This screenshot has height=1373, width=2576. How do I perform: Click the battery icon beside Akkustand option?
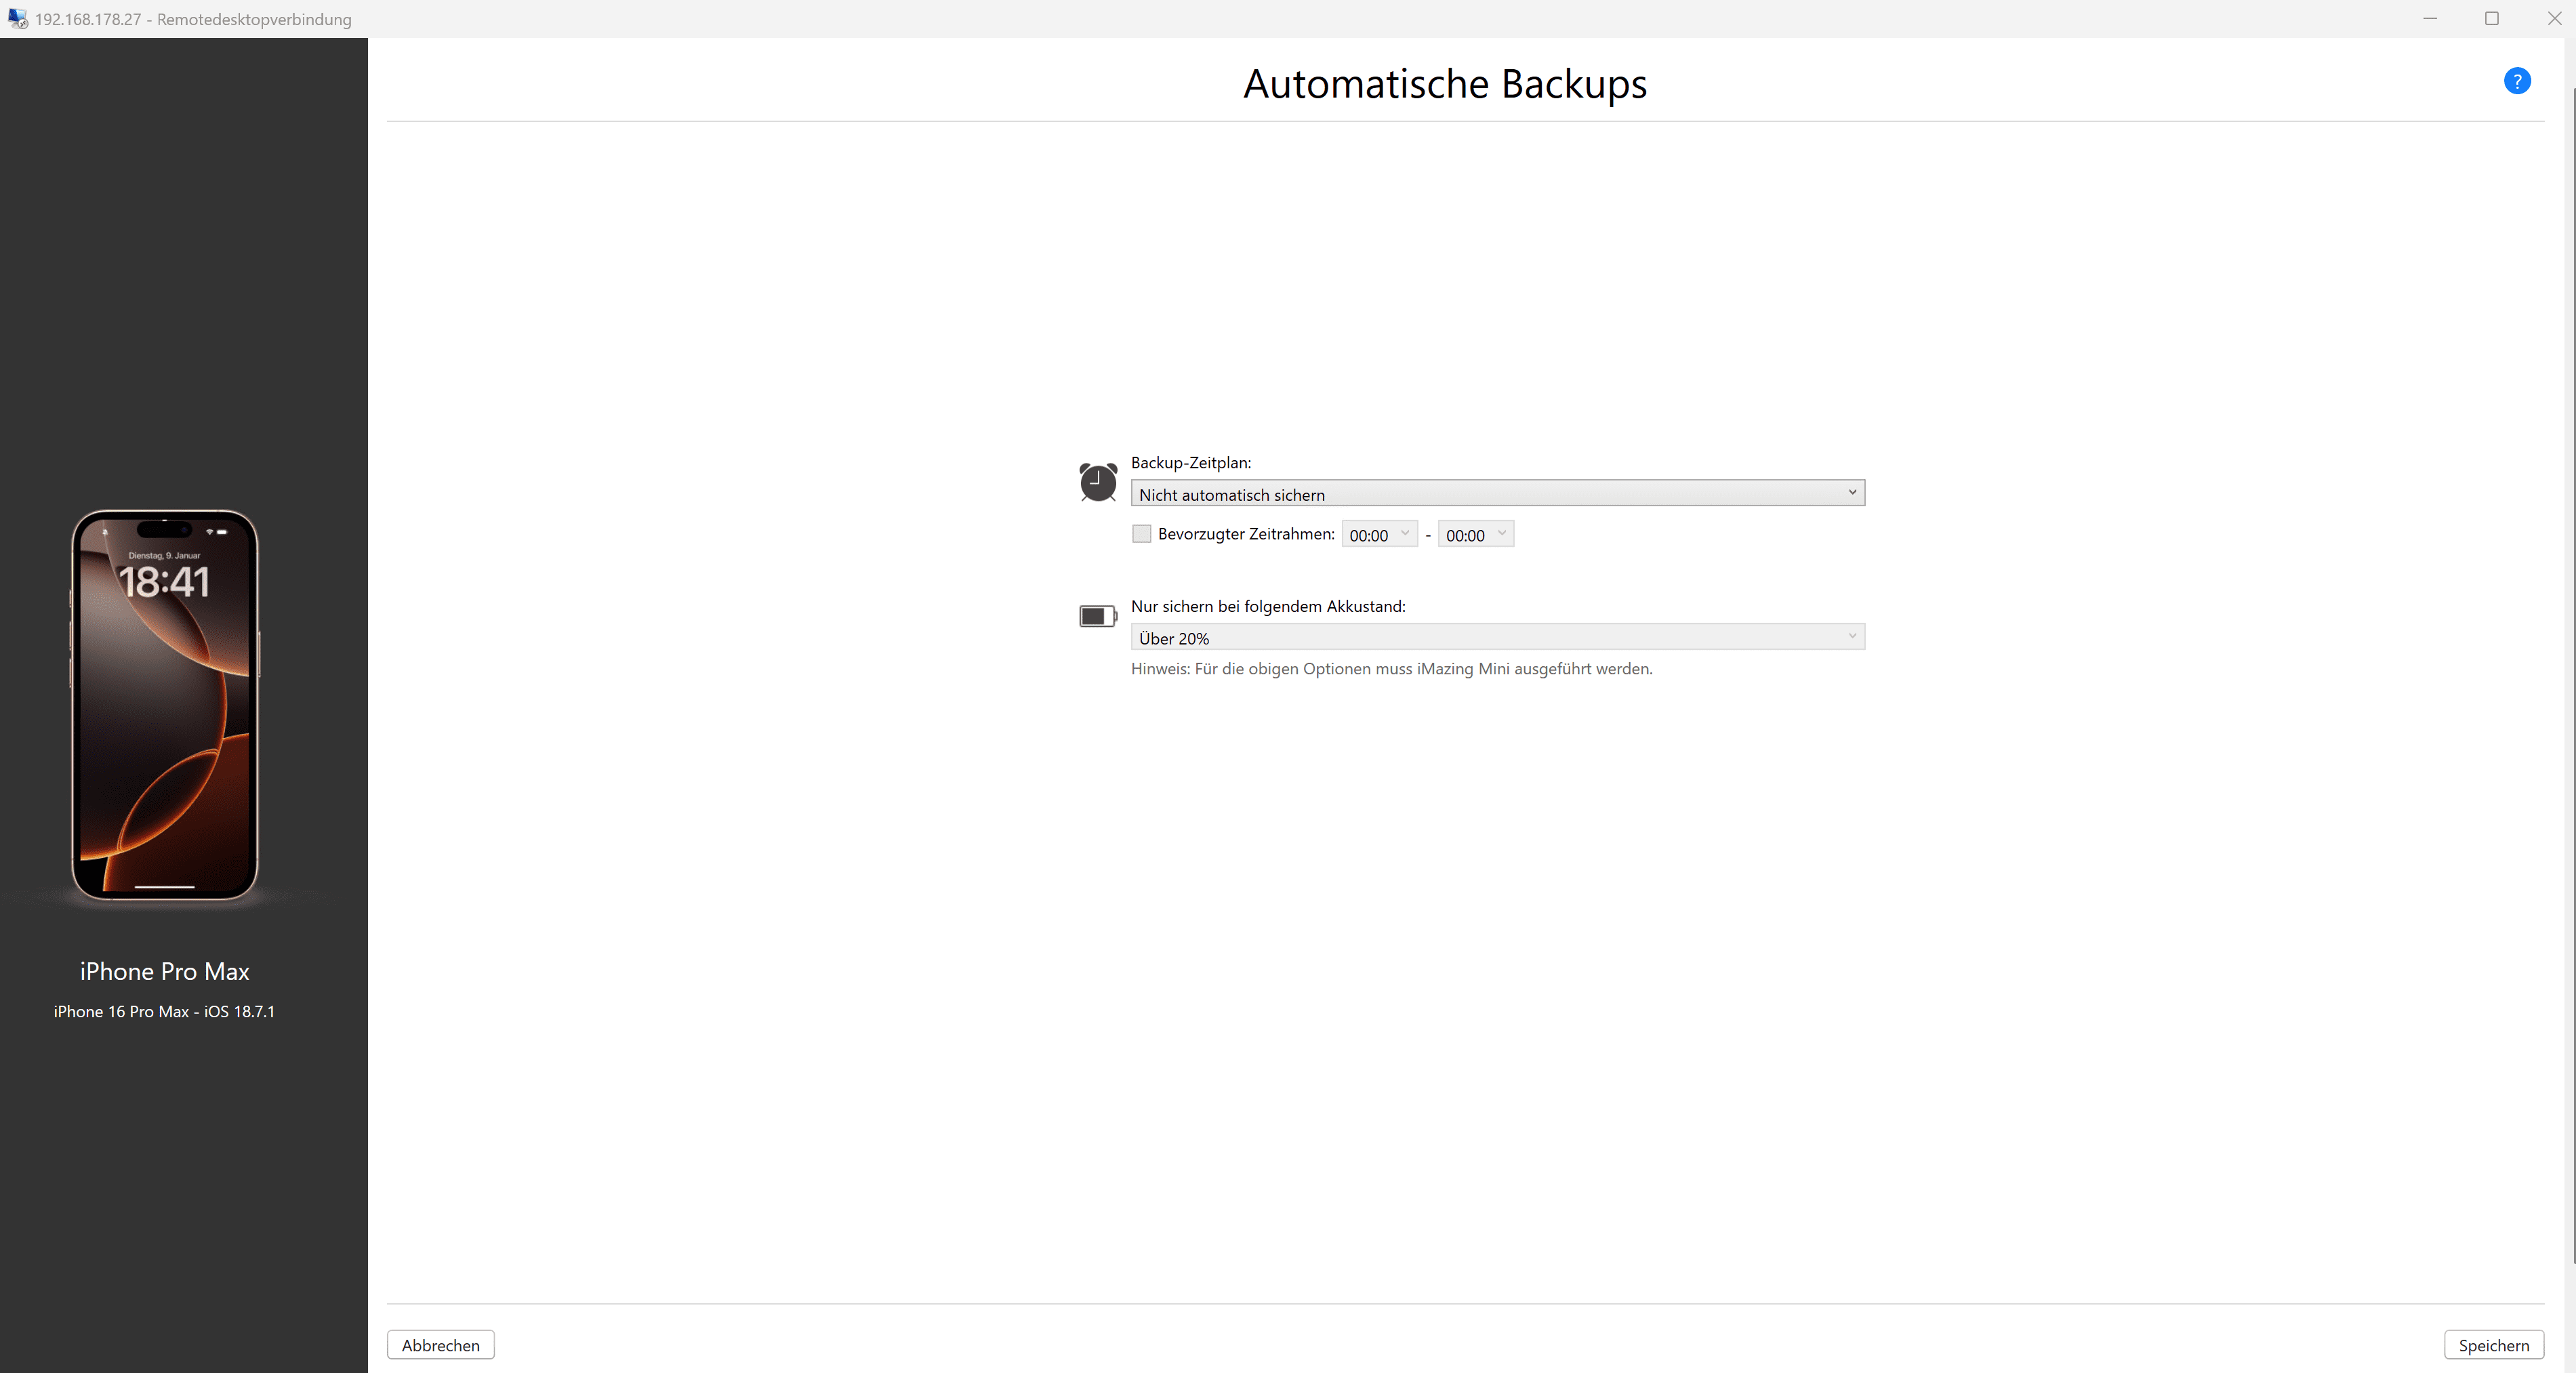(x=1097, y=616)
